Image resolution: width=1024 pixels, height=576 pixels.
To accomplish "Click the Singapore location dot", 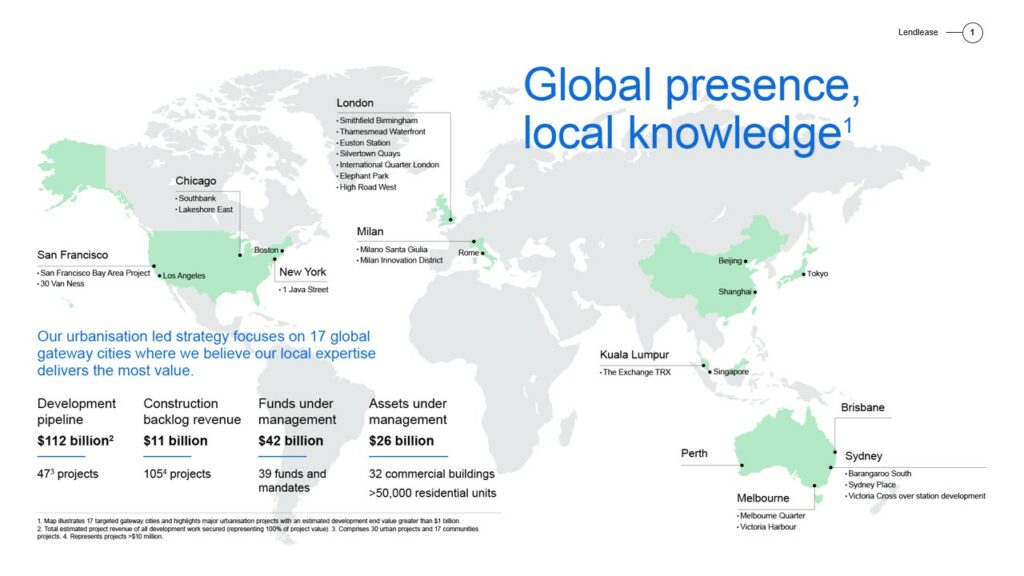I will 710,372.
